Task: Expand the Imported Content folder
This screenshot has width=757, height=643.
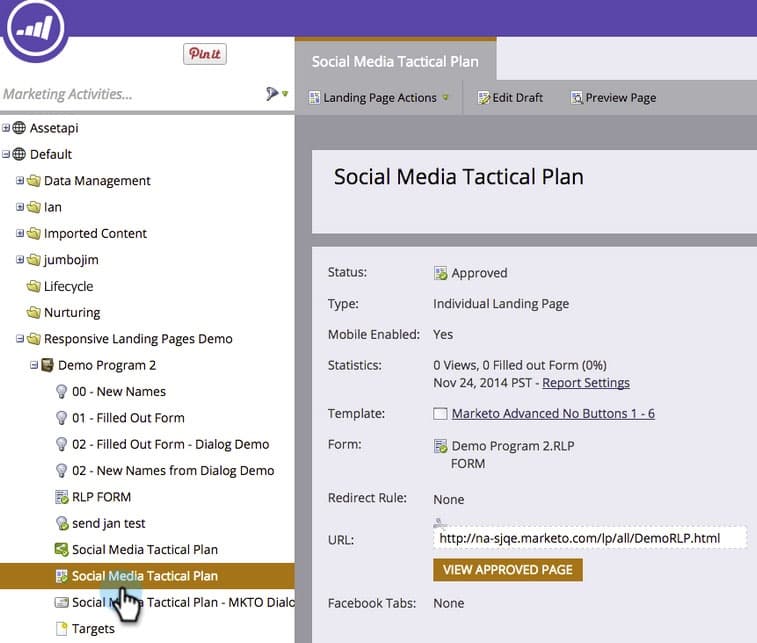Action: [x=20, y=233]
